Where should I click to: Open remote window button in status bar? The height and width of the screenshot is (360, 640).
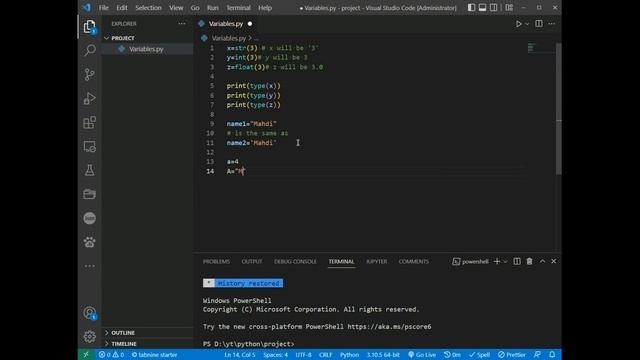(86, 355)
